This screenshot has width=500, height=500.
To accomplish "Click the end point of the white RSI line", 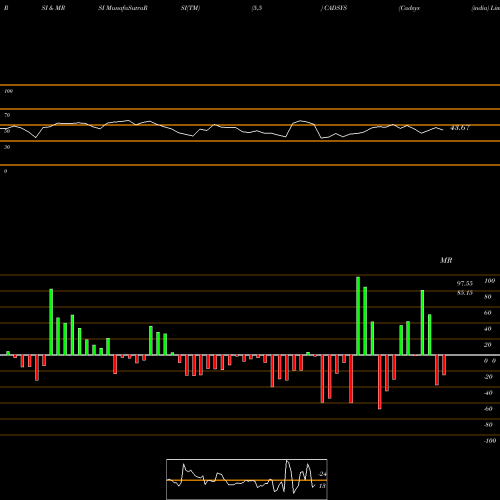I will (x=443, y=130).
